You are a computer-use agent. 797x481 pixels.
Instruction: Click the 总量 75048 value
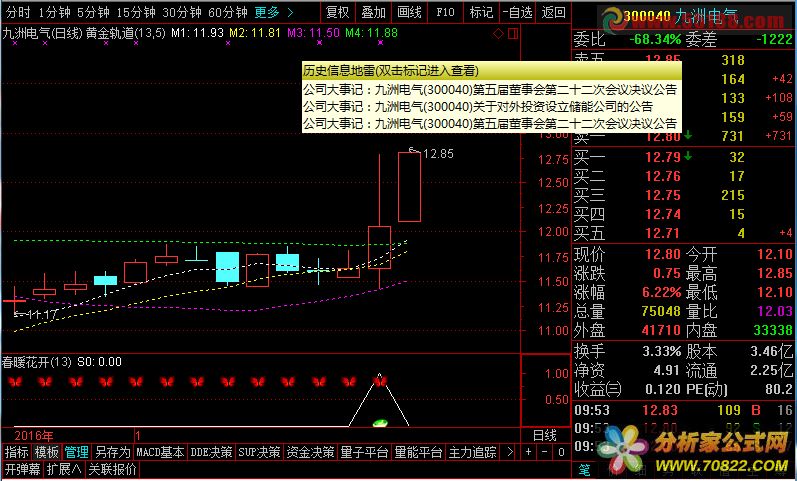[661, 311]
